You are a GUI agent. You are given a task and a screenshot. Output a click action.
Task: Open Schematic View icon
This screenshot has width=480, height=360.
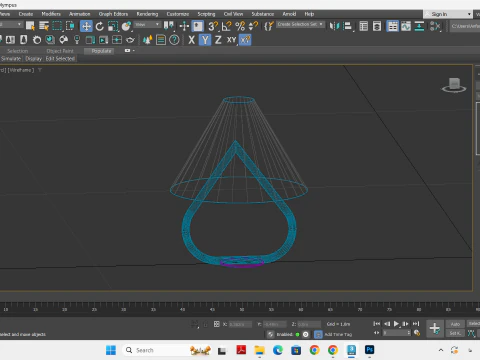pyautogui.click(x=419, y=26)
